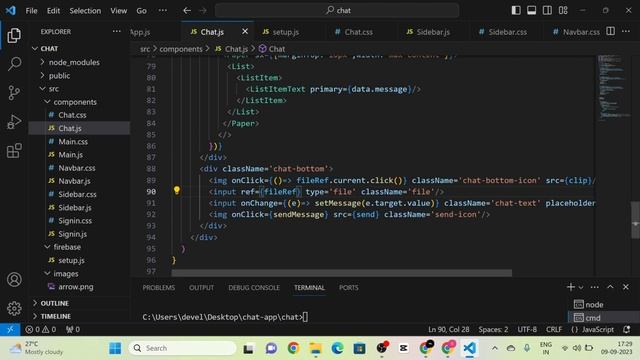Open the Accounts menu icon
This screenshot has width=640, height=360.
pos(14,280)
